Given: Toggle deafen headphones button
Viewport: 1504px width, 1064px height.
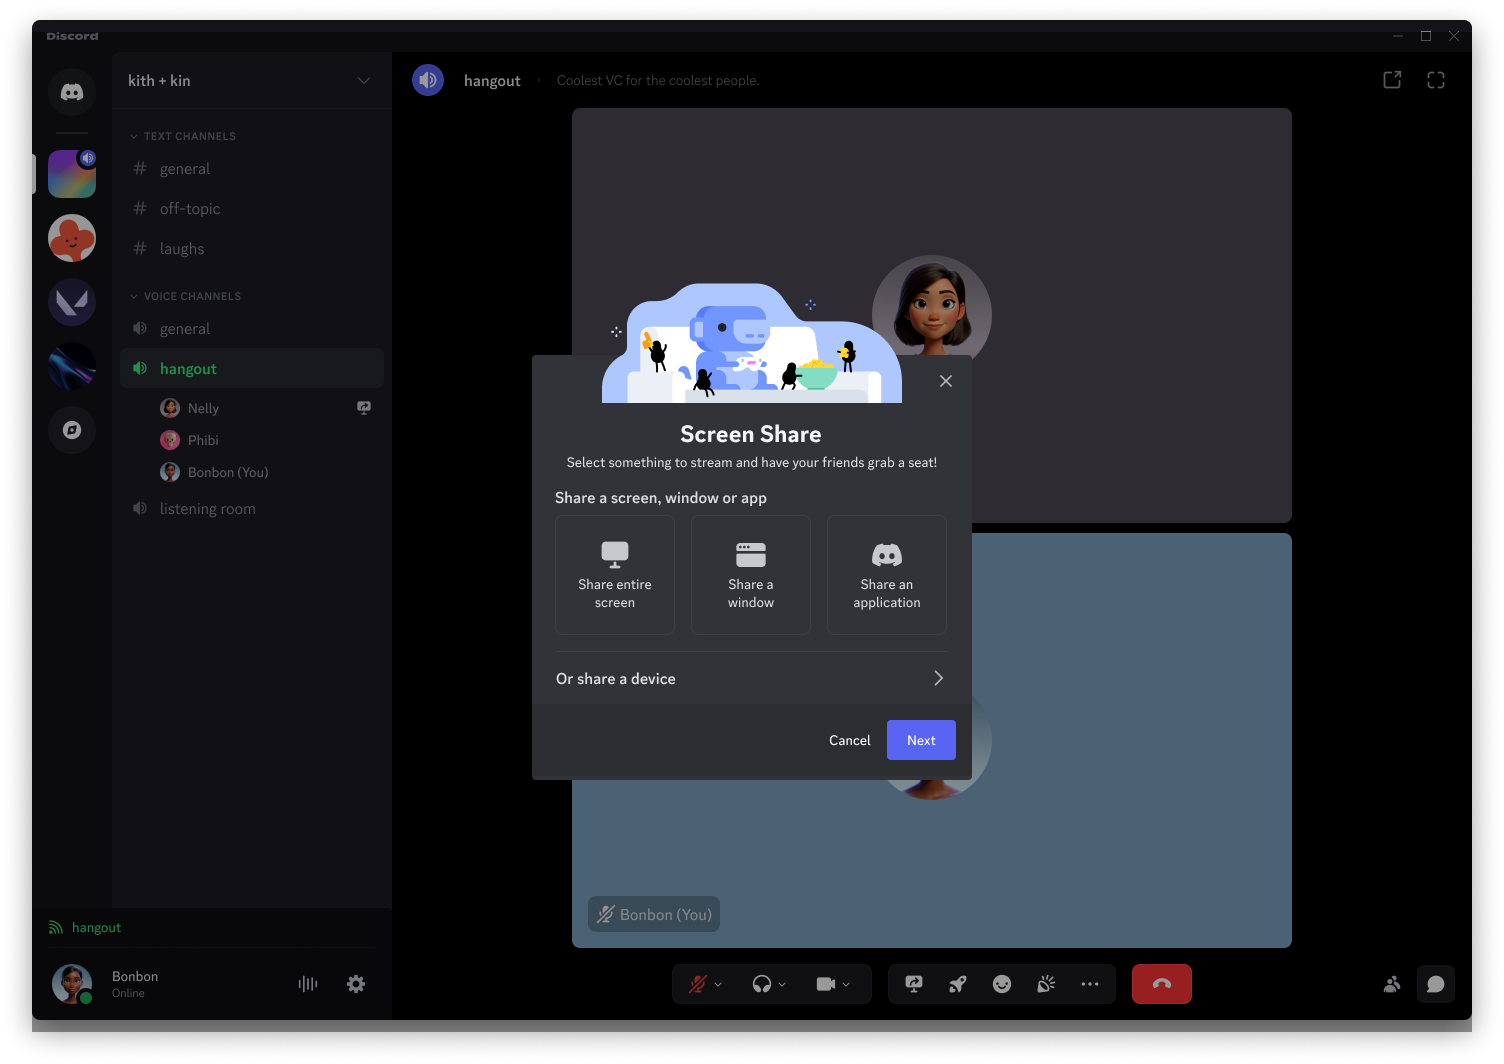Looking at the screenshot, I should pyautogui.click(x=762, y=984).
